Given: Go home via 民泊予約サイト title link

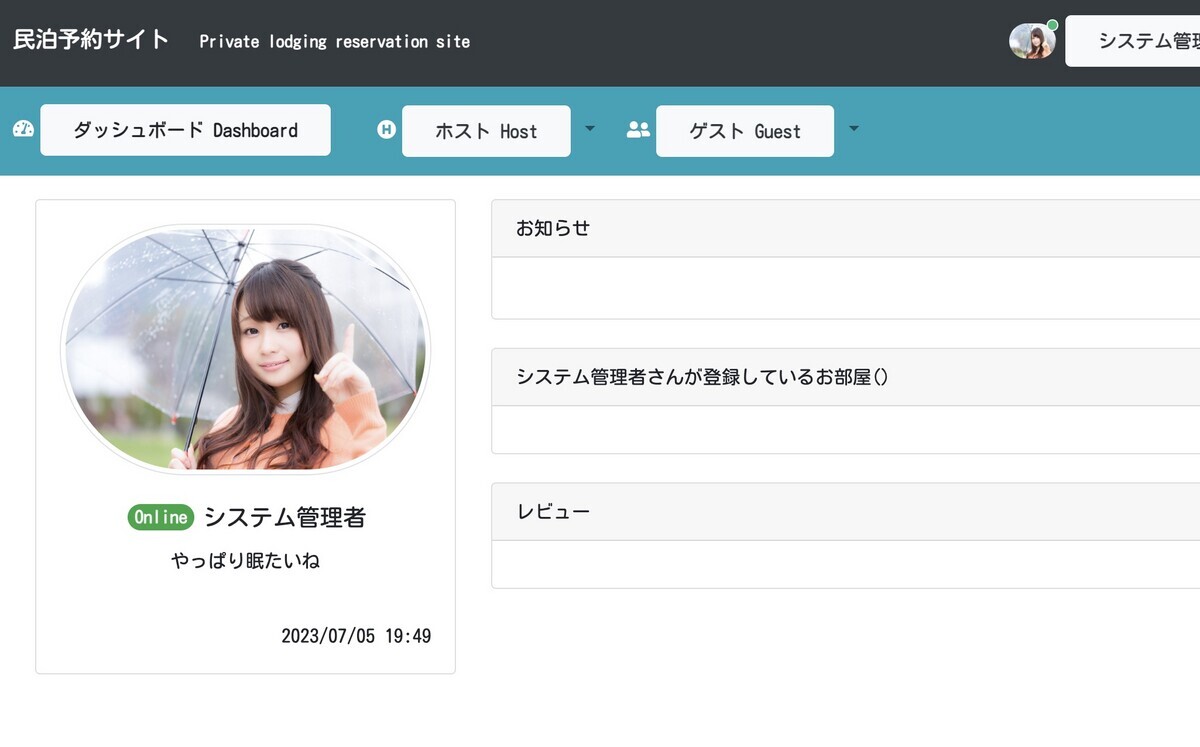Looking at the screenshot, I should click(89, 40).
